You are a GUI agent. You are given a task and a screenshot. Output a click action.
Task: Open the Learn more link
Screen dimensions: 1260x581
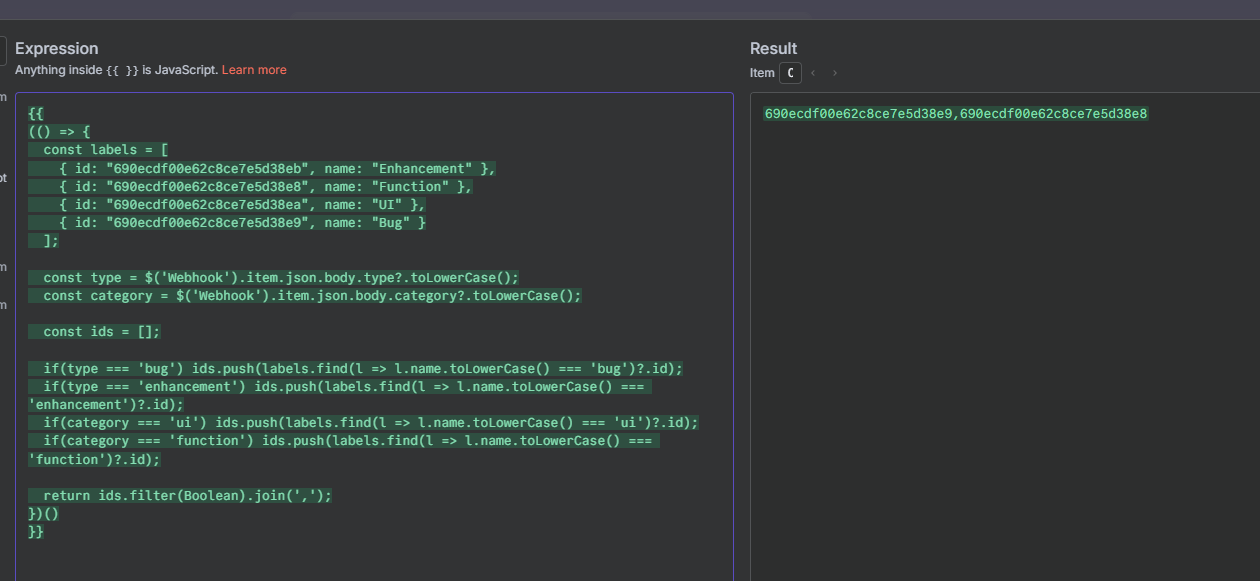254,70
